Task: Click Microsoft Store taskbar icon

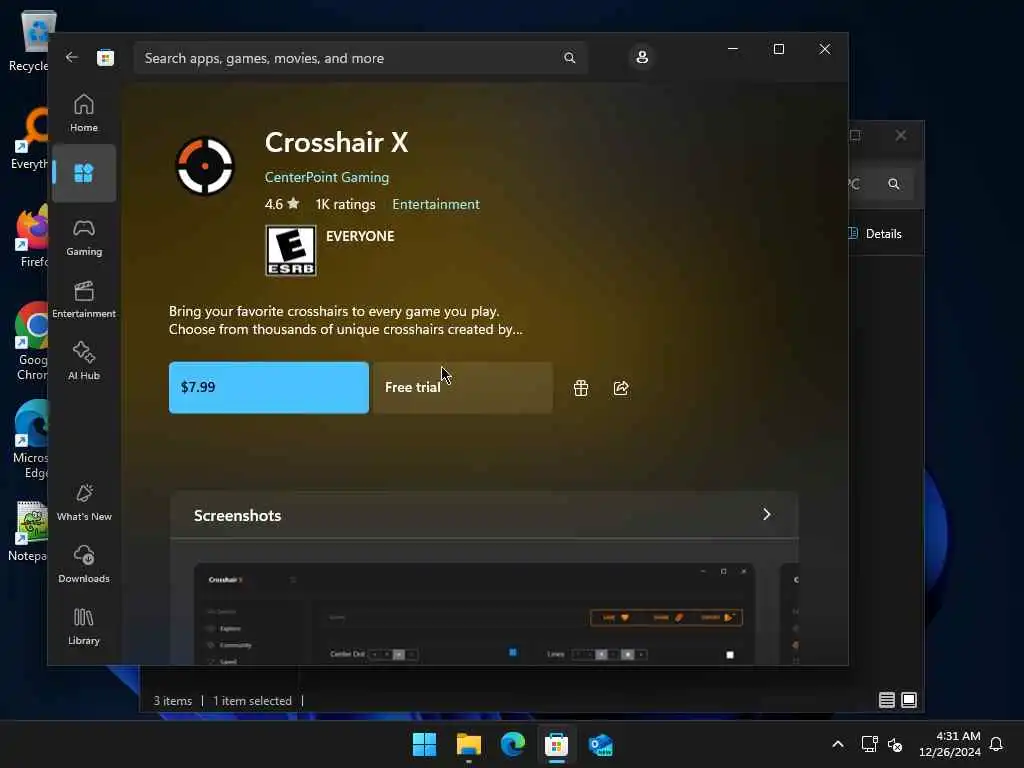Action: [556, 744]
